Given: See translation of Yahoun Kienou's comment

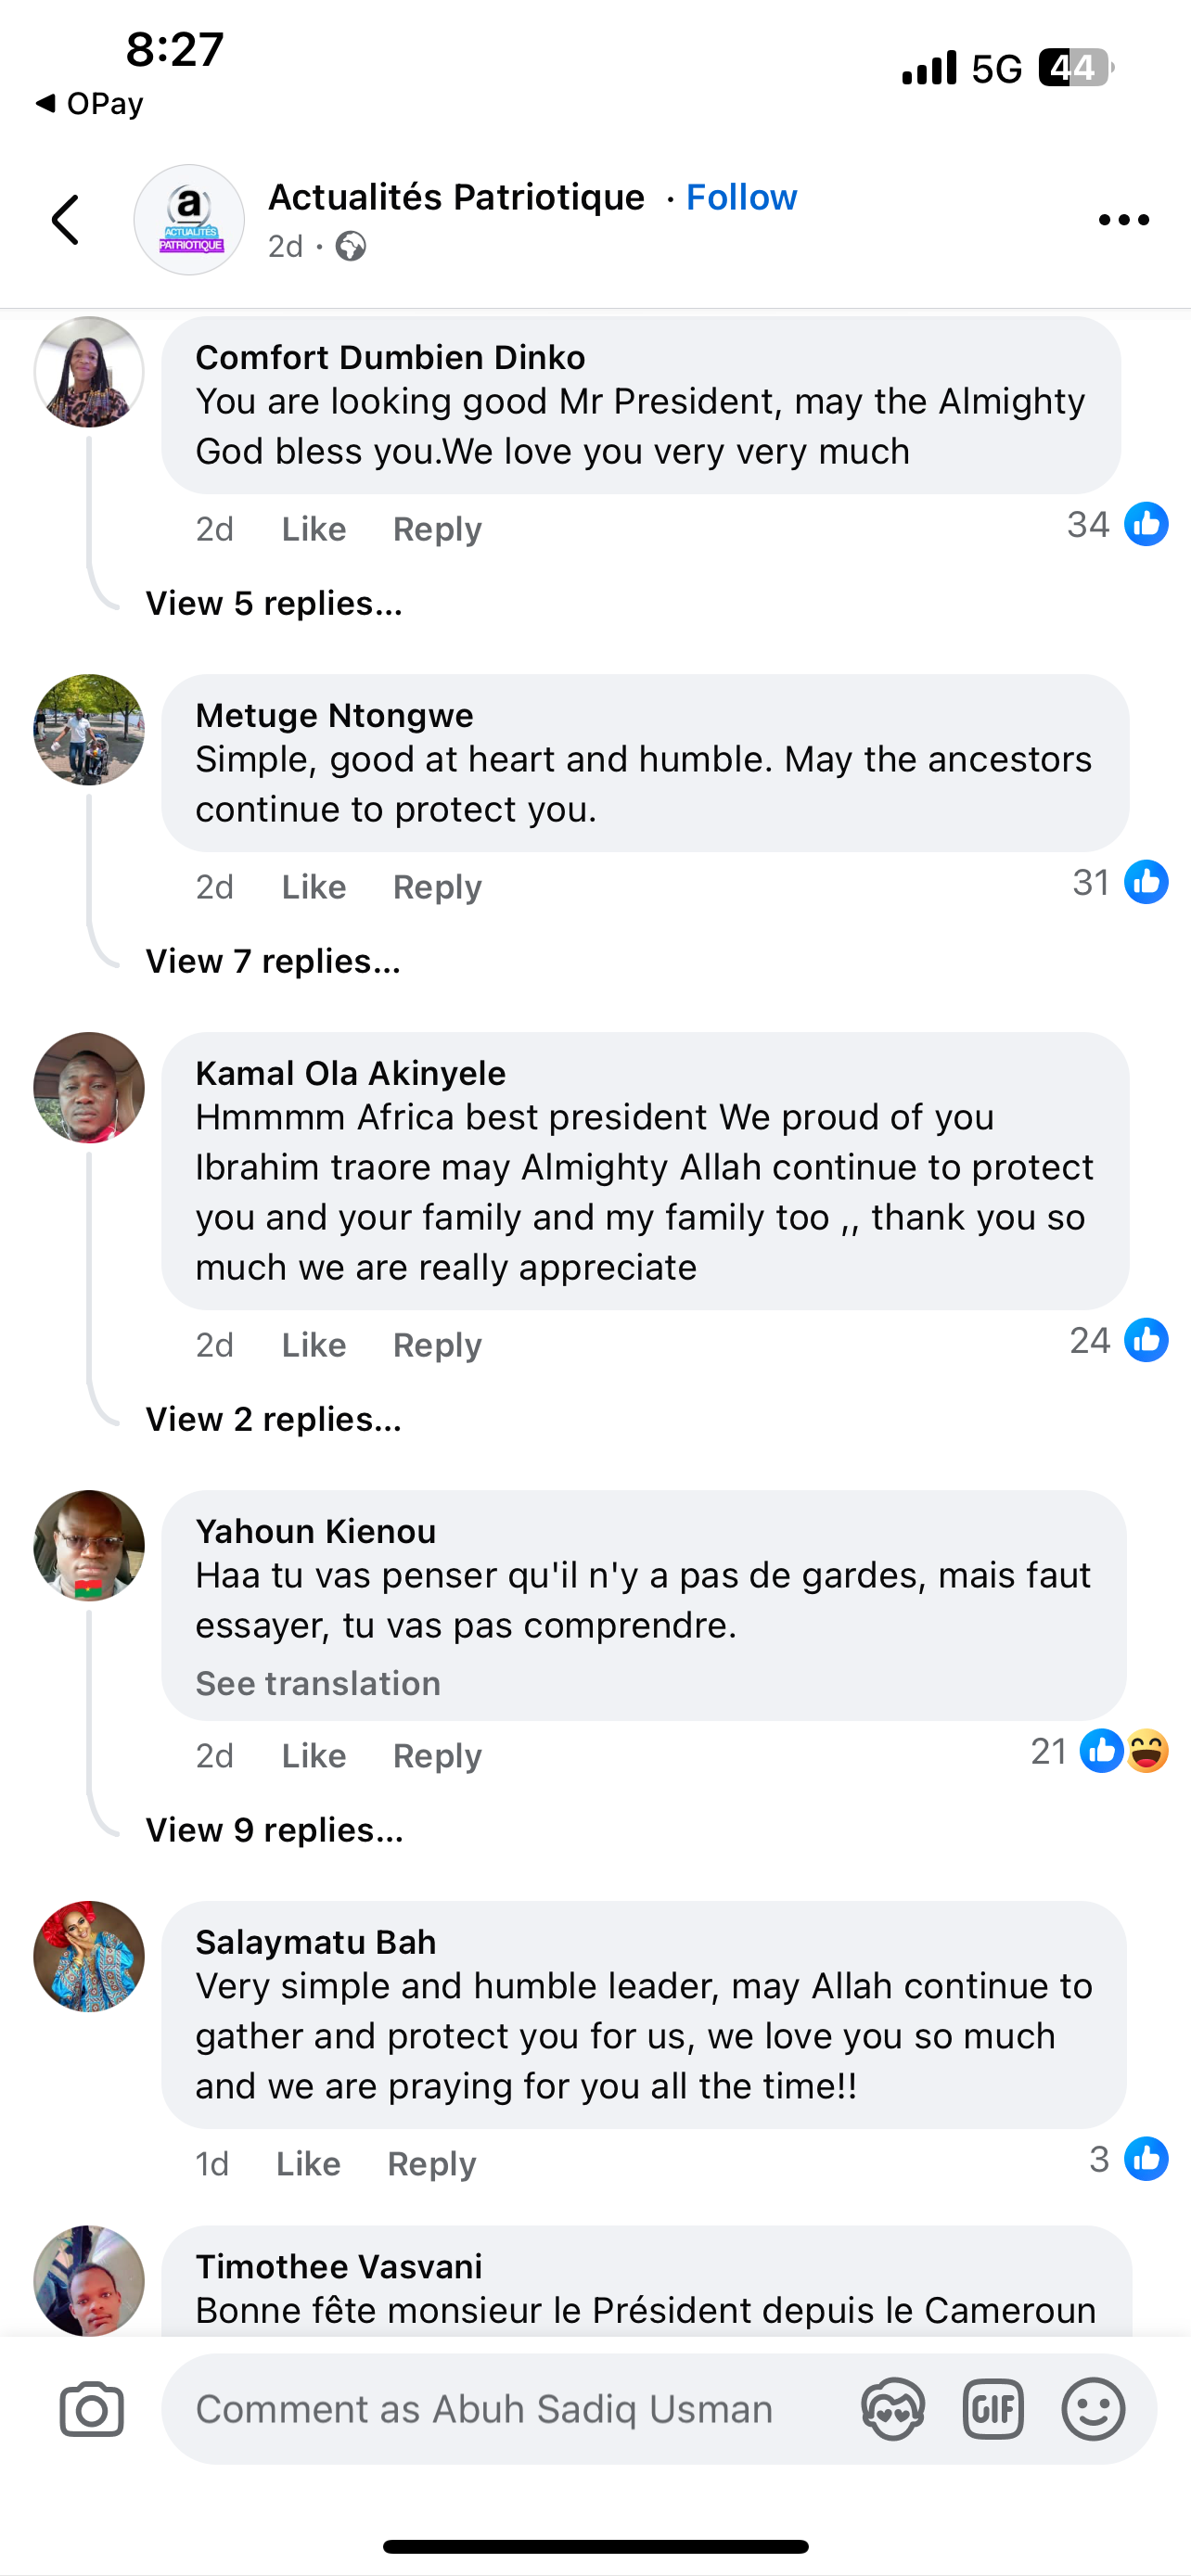Looking at the screenshot, I should [318, 1684].
